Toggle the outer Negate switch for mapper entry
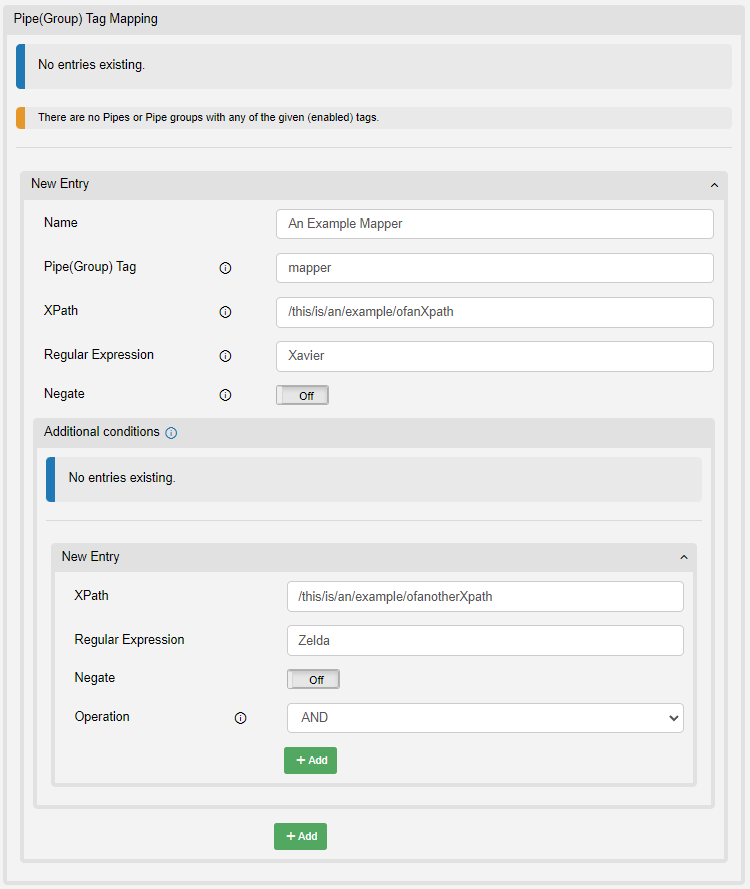 click(x=302, y=395)
